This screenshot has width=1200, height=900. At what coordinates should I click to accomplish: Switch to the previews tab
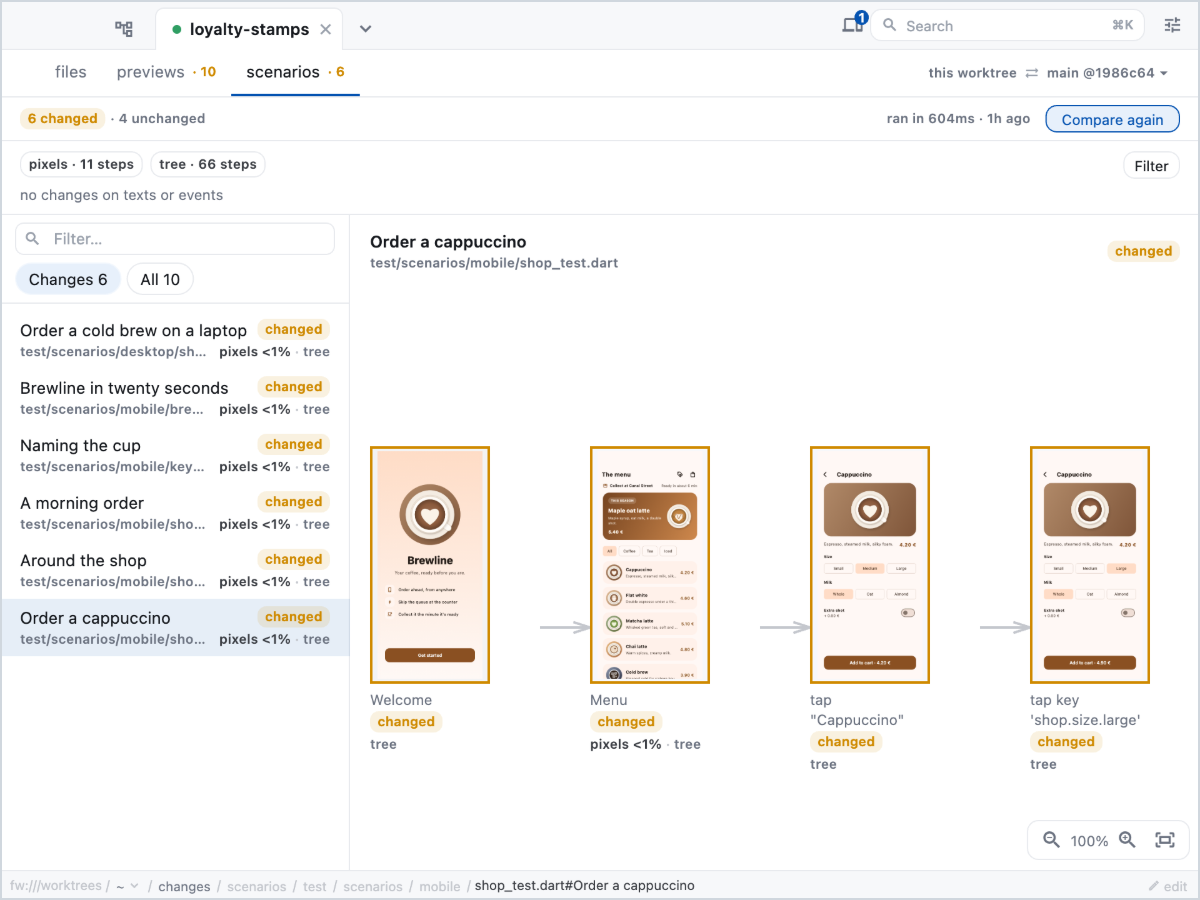point(166,72)
